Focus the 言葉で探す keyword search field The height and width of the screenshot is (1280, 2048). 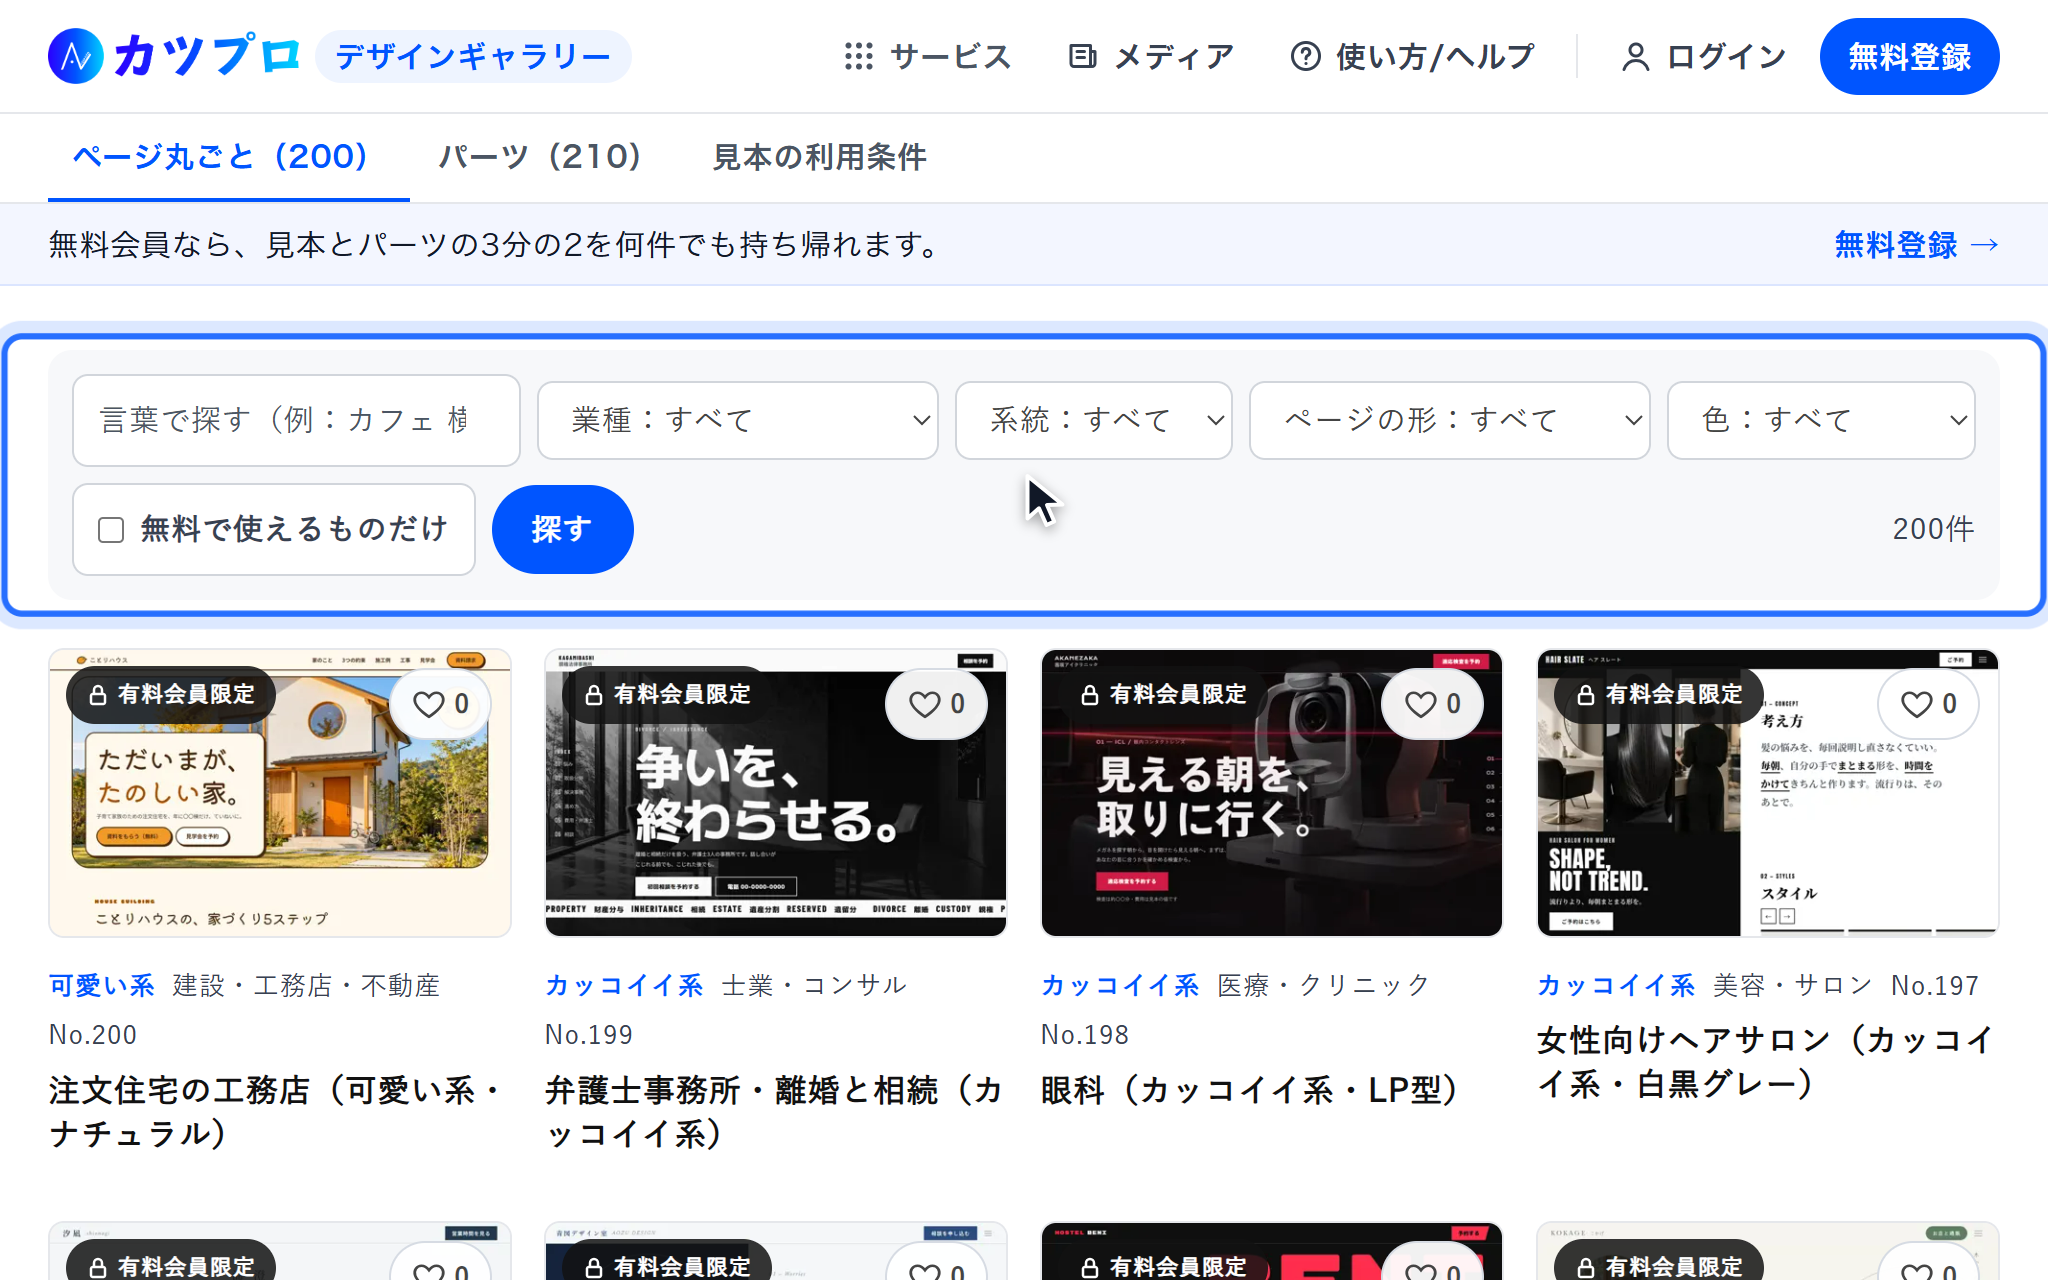296,420
